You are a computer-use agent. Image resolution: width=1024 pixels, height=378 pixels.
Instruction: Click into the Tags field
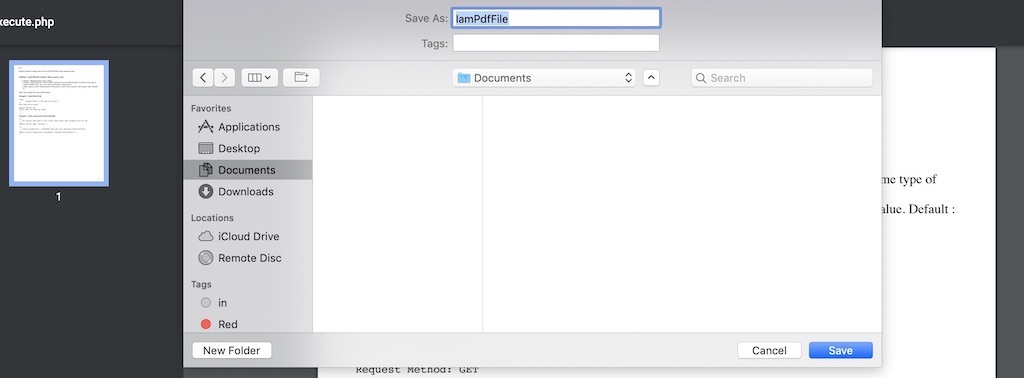[x=556, y=43]
